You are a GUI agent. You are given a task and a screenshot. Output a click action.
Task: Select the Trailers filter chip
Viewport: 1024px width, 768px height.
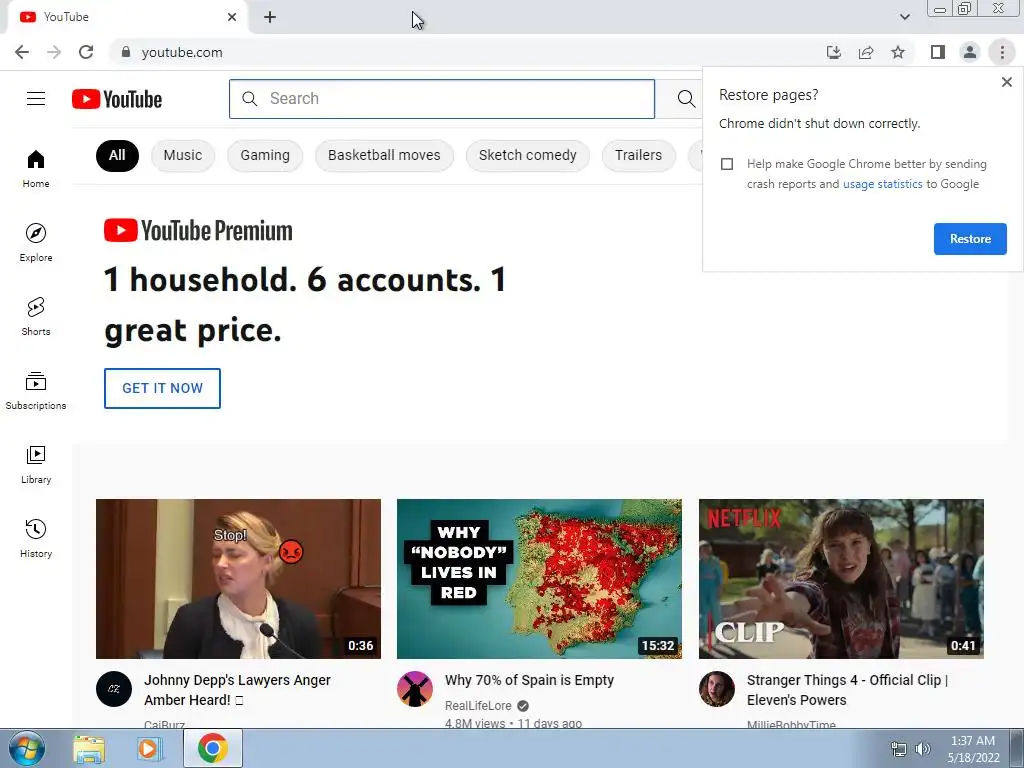coord(638,155)
